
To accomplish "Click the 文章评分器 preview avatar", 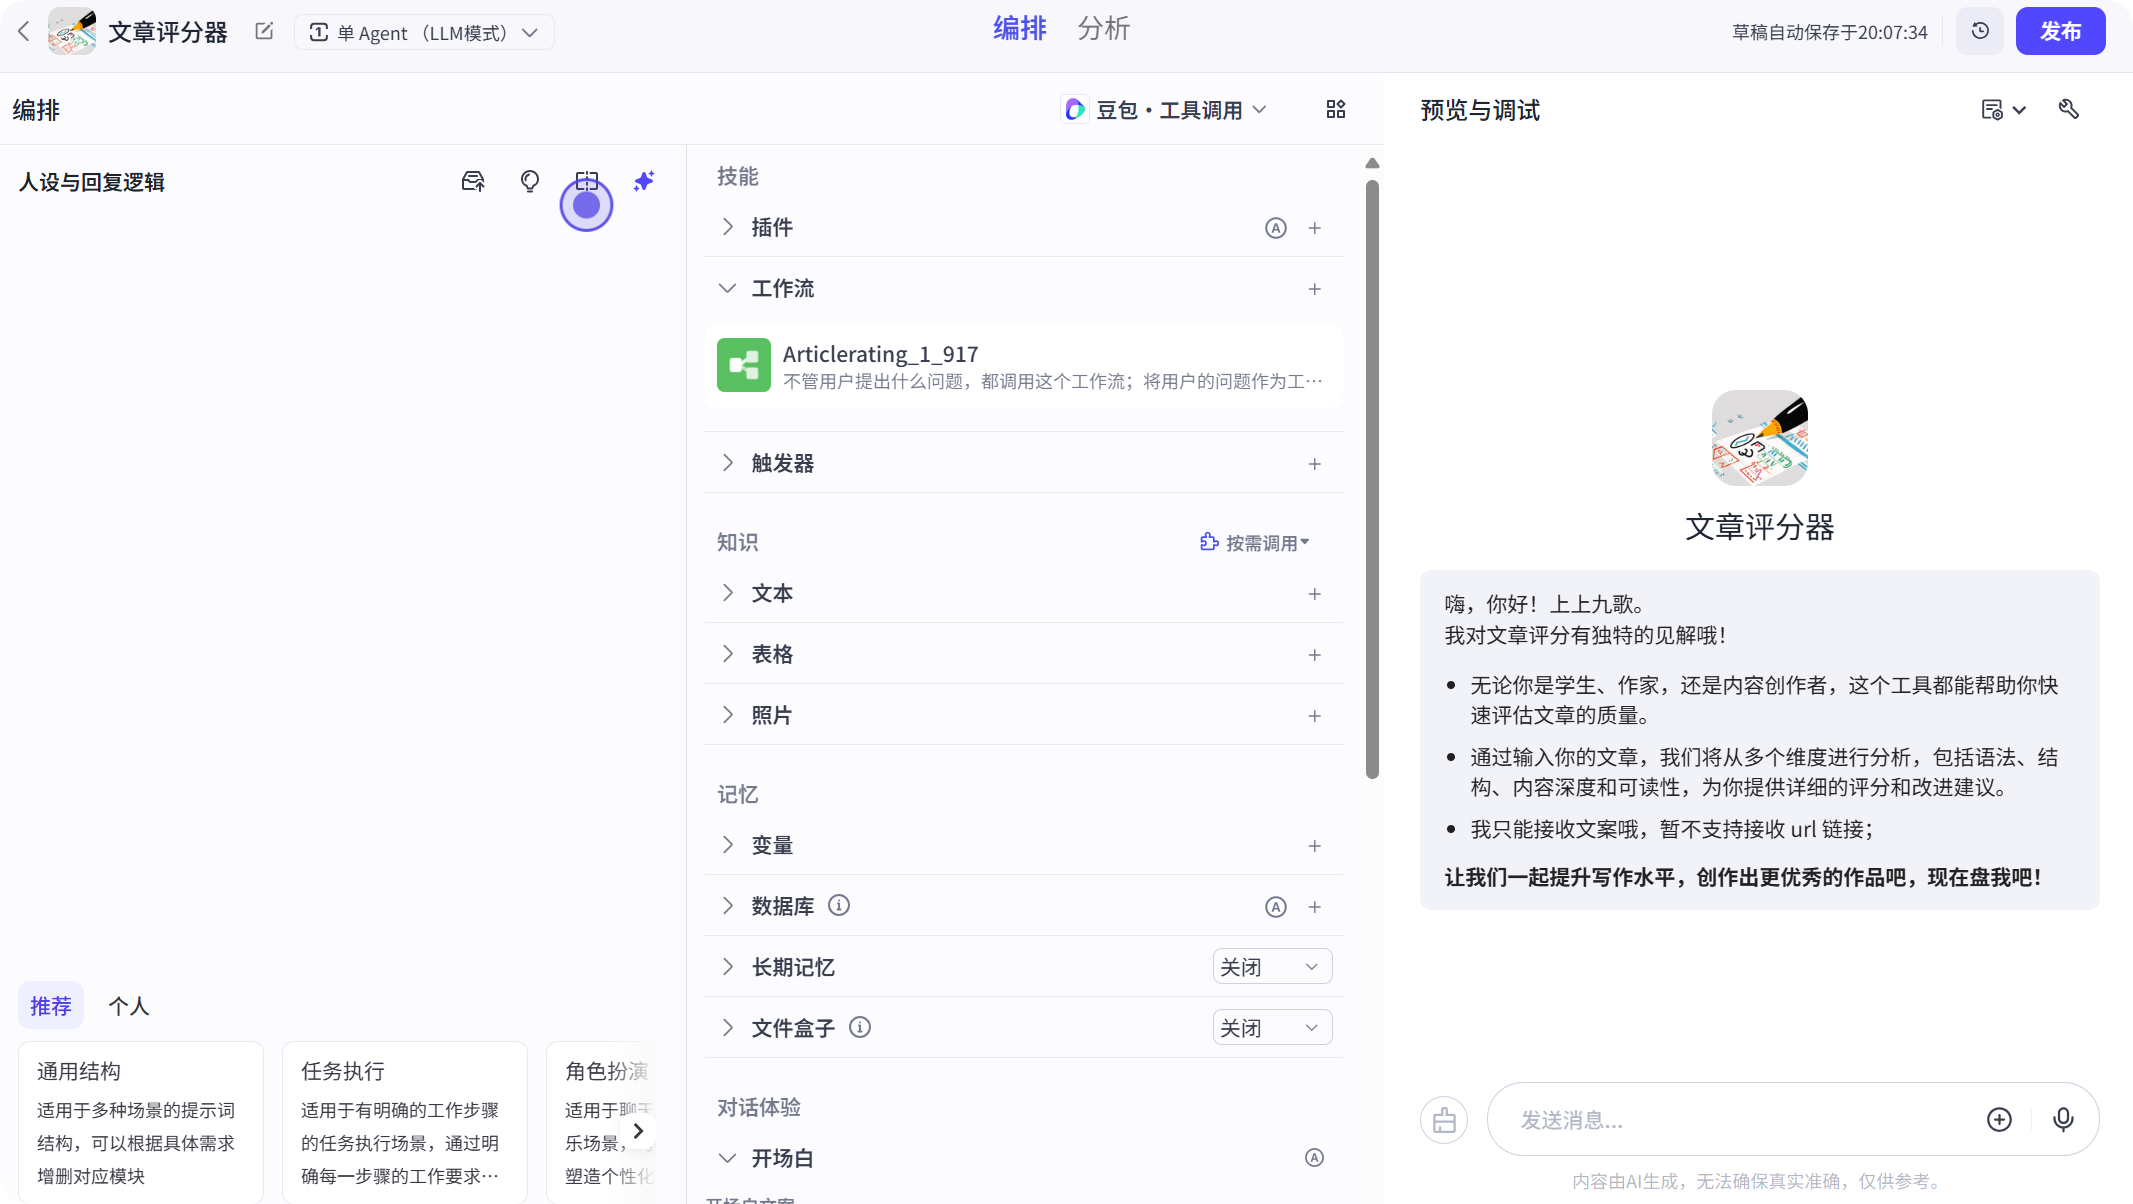I will coord(1759,438).
